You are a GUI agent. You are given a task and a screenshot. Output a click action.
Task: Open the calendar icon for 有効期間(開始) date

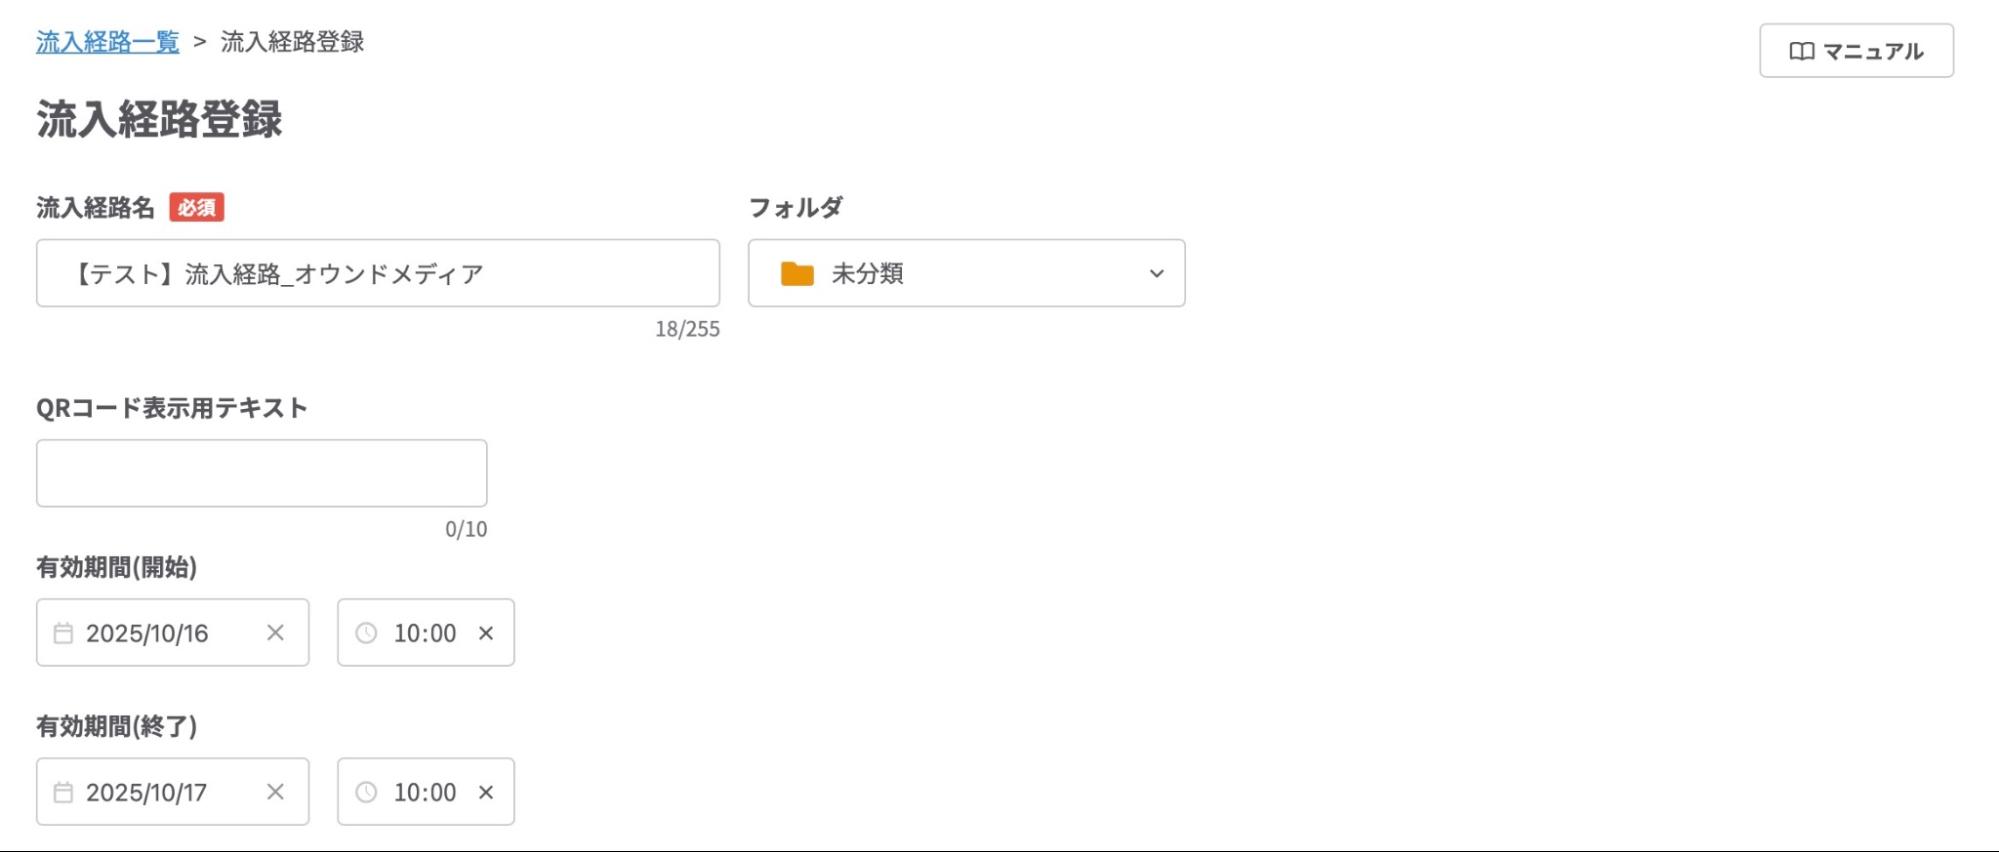pos(63,632)
